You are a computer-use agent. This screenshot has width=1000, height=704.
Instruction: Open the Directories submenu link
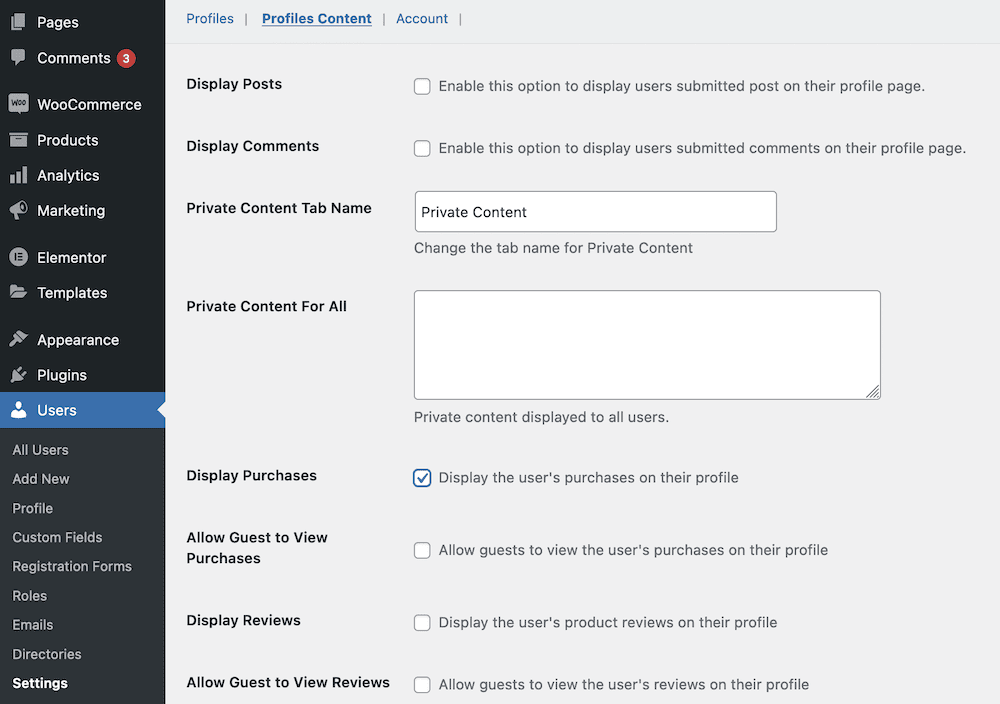pyautogui.click(x=47, y=654)
